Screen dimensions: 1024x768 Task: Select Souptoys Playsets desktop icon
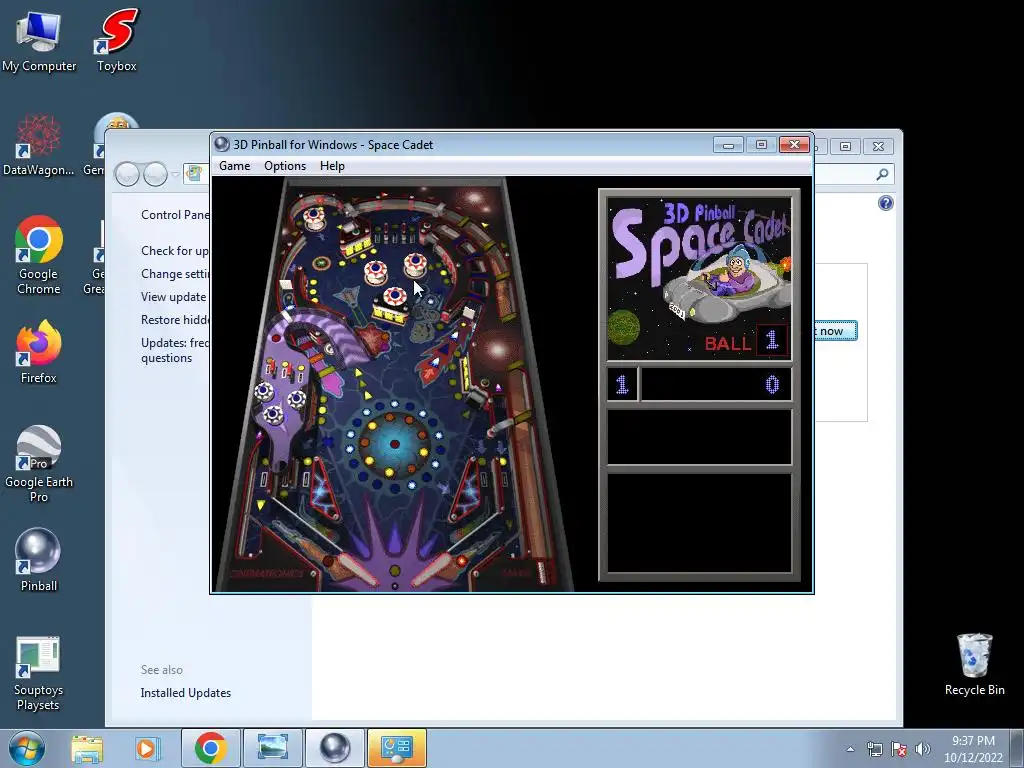coord(39,673)
